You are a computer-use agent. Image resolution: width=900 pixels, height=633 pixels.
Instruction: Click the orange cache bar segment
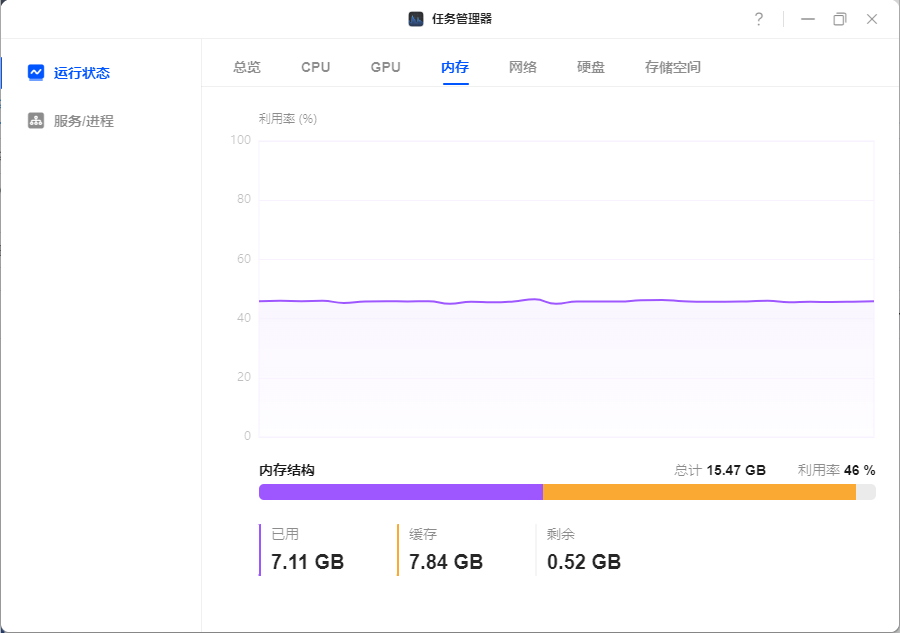pos(699,492)
